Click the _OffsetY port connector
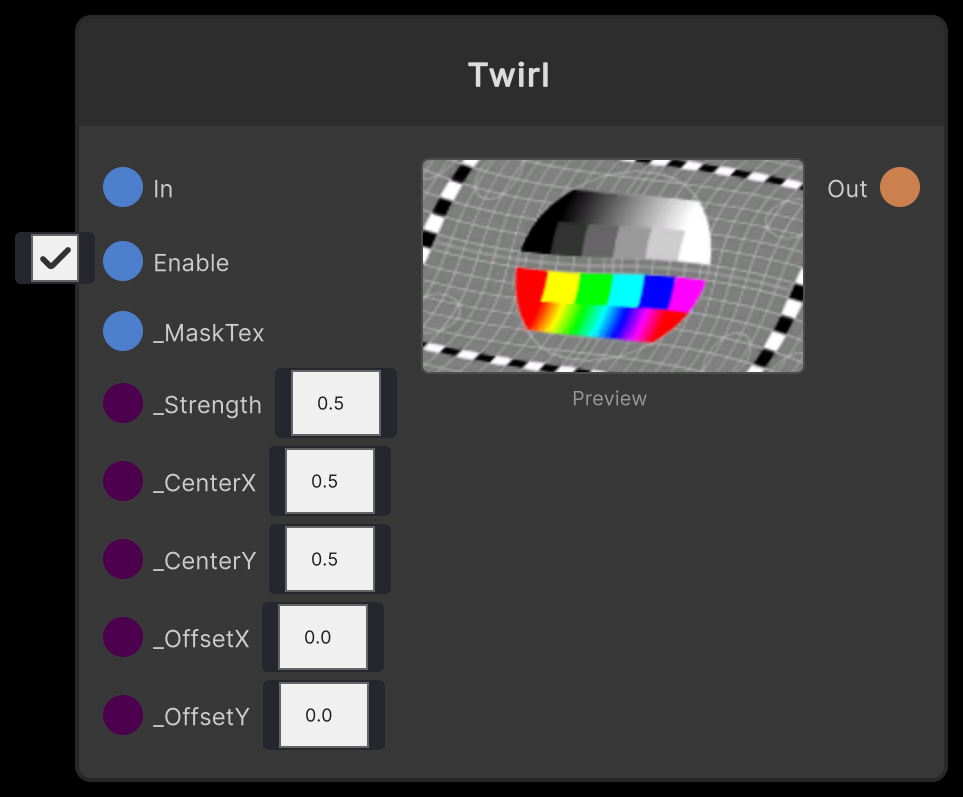The height and width of the screenshot is (797, 963). pos(122,715)
